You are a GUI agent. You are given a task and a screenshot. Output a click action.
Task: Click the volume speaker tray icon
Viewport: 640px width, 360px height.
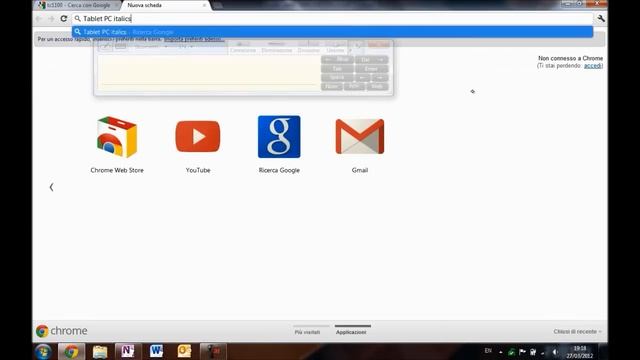[x=554, y=352]
